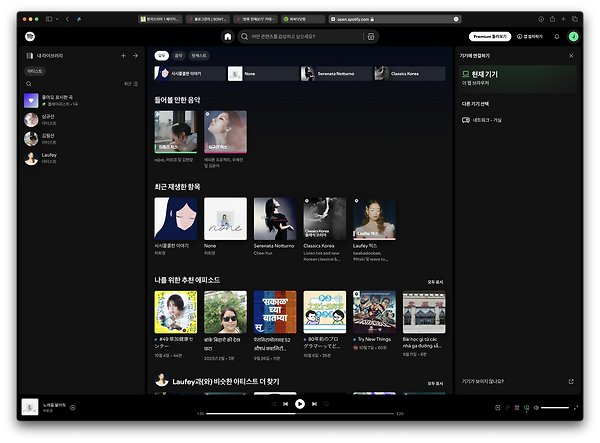Switch to the open.spotify.com Safari tab
Image resolution: width=600 pixels, height=443 pixels.
click(395, 19)
